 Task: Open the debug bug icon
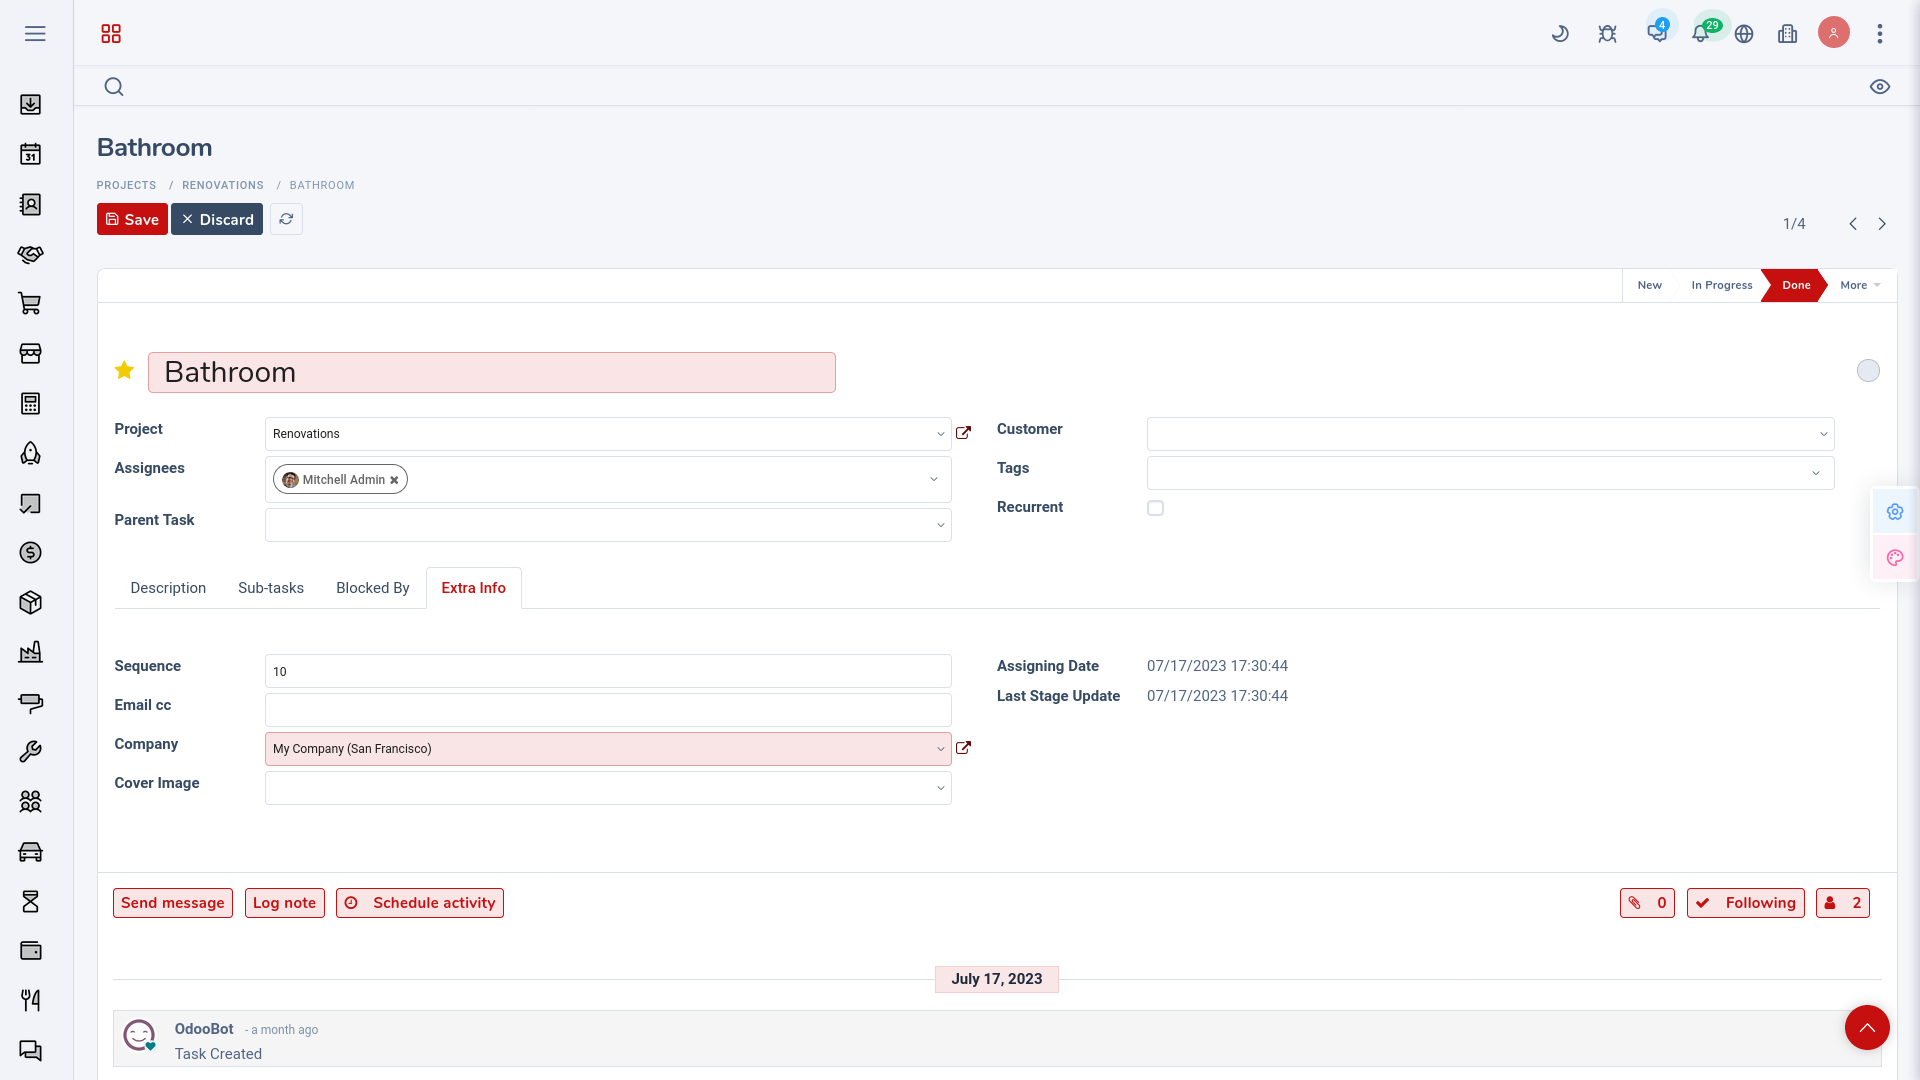click(1607, 34)
